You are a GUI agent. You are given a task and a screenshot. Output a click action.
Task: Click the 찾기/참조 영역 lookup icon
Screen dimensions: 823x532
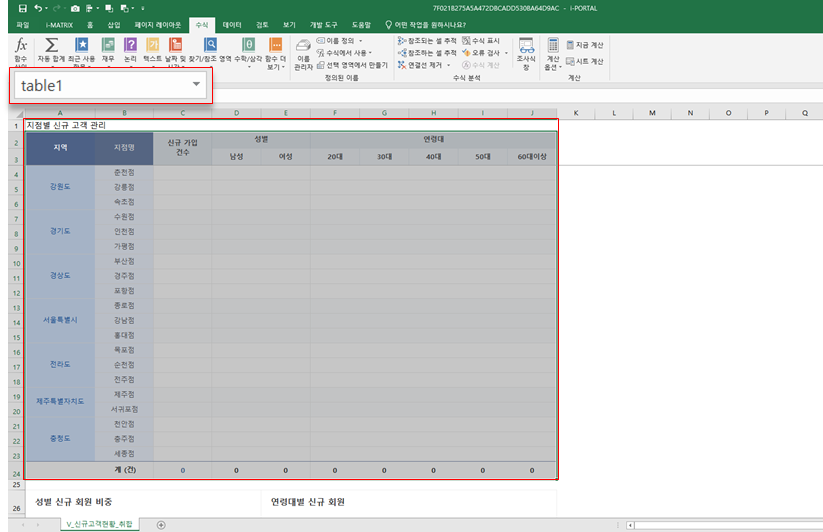[210, 45]
